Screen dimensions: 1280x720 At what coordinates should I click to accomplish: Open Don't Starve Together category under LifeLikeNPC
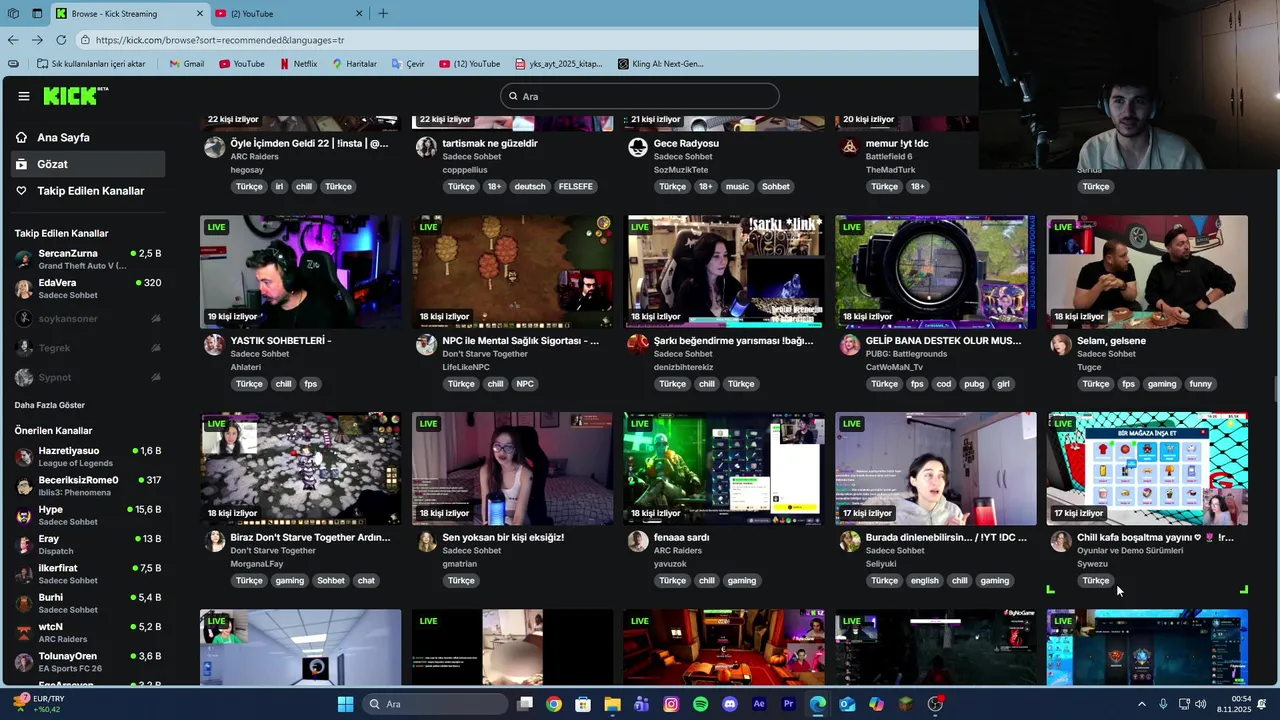pyautogui.click(x=485, y=354)
